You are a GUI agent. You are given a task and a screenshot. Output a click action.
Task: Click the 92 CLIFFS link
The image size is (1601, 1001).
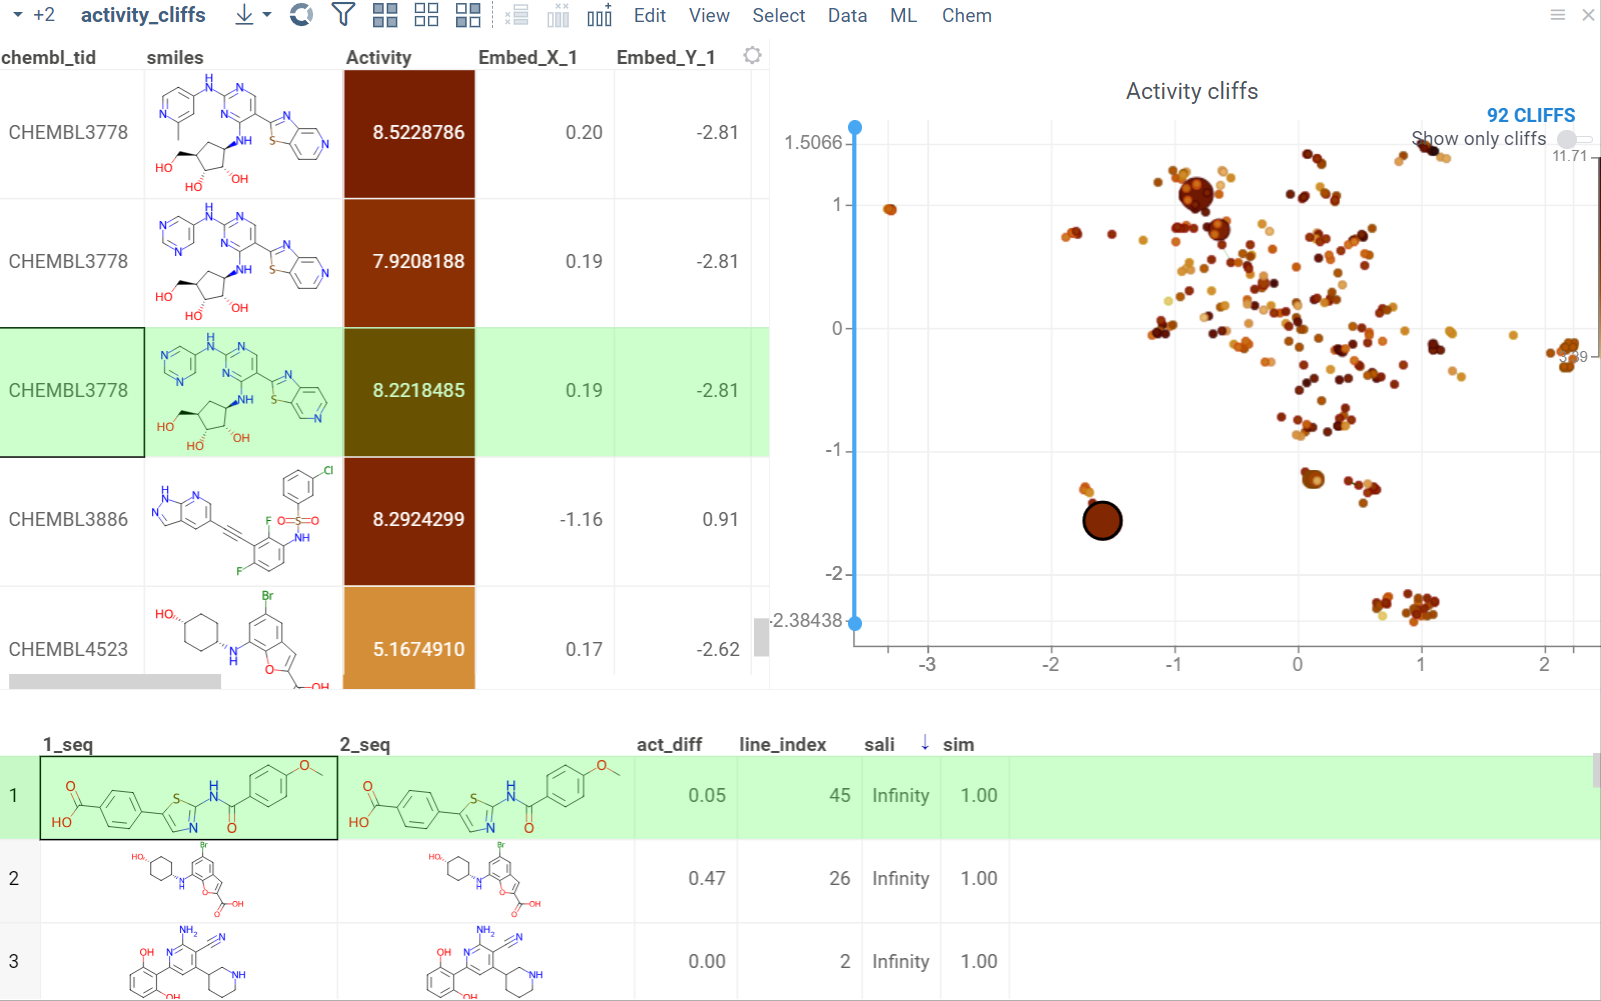pyautogui.click(x=1530, y=115)
